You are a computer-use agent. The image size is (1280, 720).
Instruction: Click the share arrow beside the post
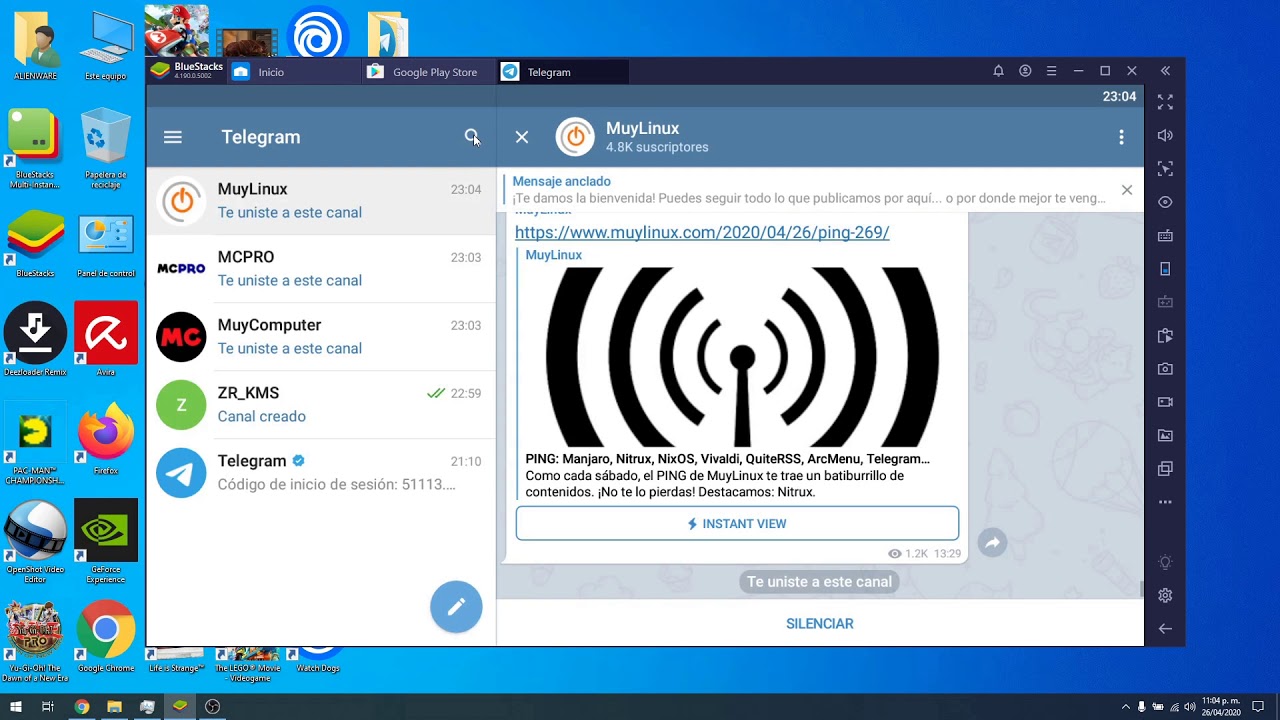(x=992, y=542)
